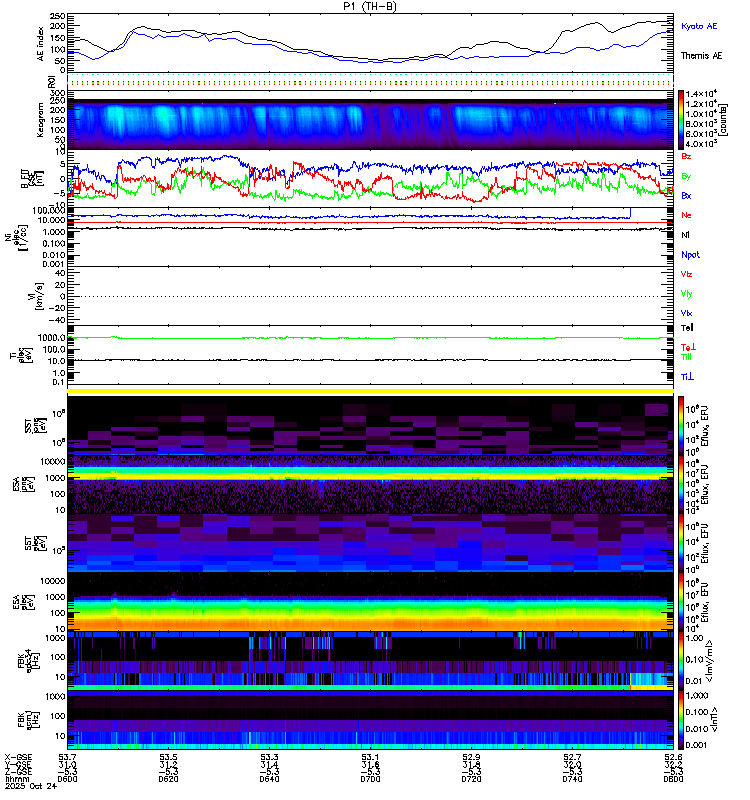
Task: Click the blue Vlx velocity legend label
Action: (x=686, y=313)
